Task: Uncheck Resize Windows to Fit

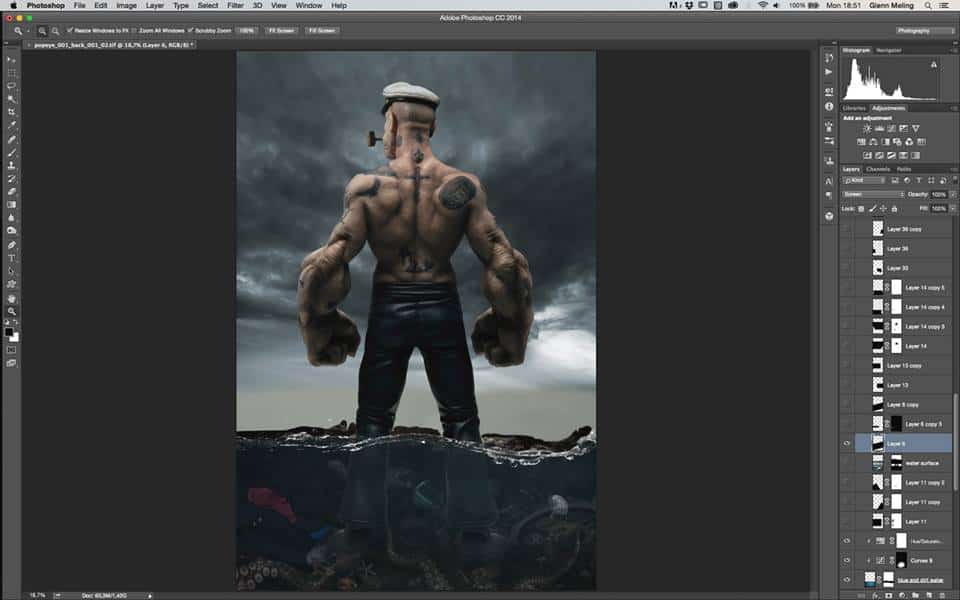Action: pyautogui.click(x=70, y=31)
